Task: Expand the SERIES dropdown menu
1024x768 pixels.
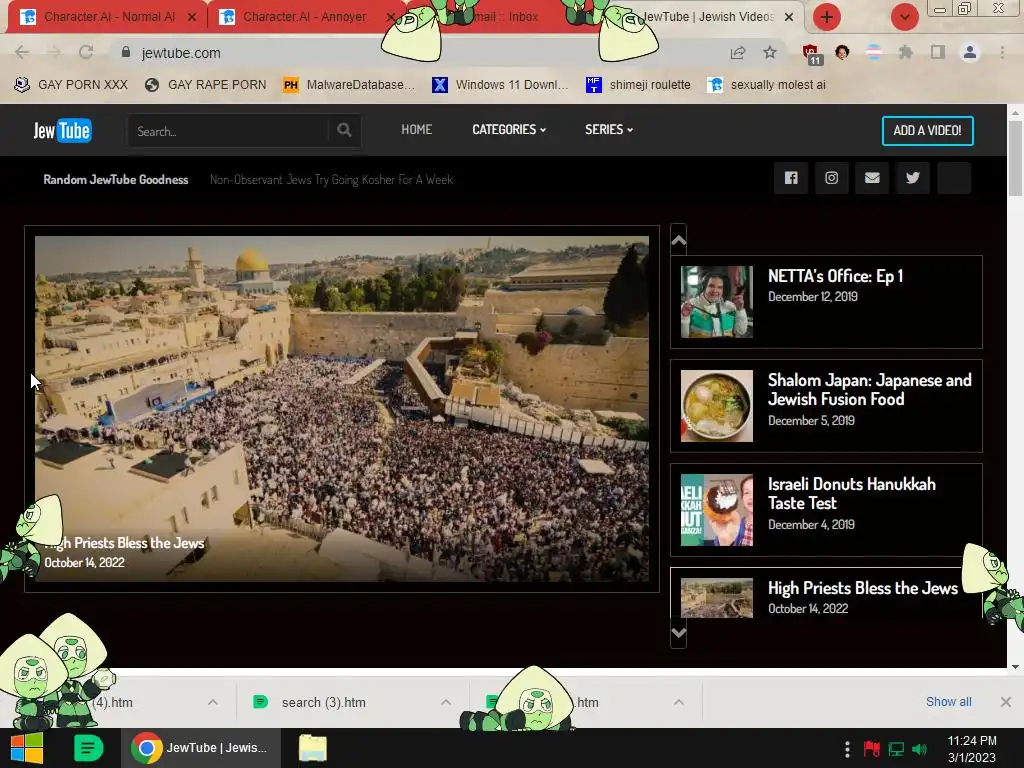Action: 609,130
